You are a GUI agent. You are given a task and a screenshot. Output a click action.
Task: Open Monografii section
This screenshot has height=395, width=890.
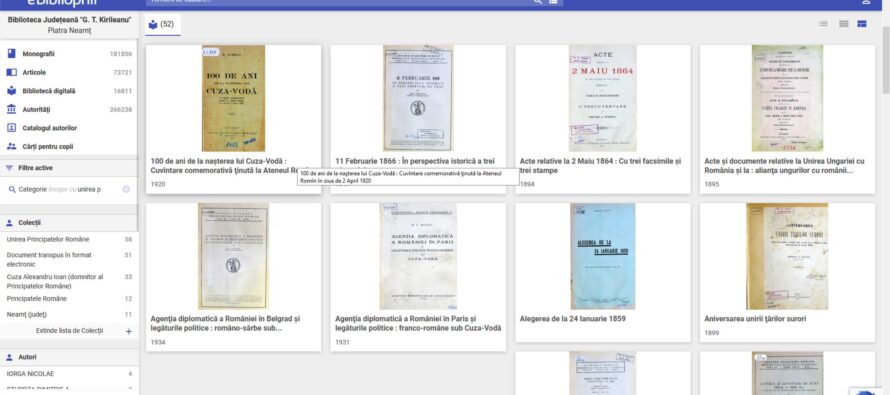click(69, 54)
